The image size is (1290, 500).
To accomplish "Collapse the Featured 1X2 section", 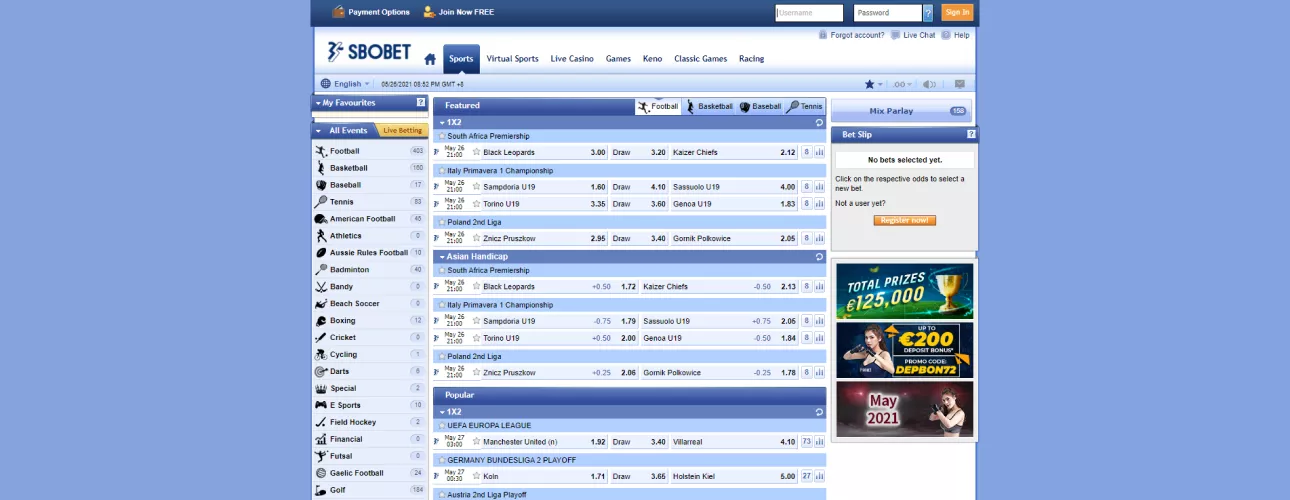I will 442,122.
